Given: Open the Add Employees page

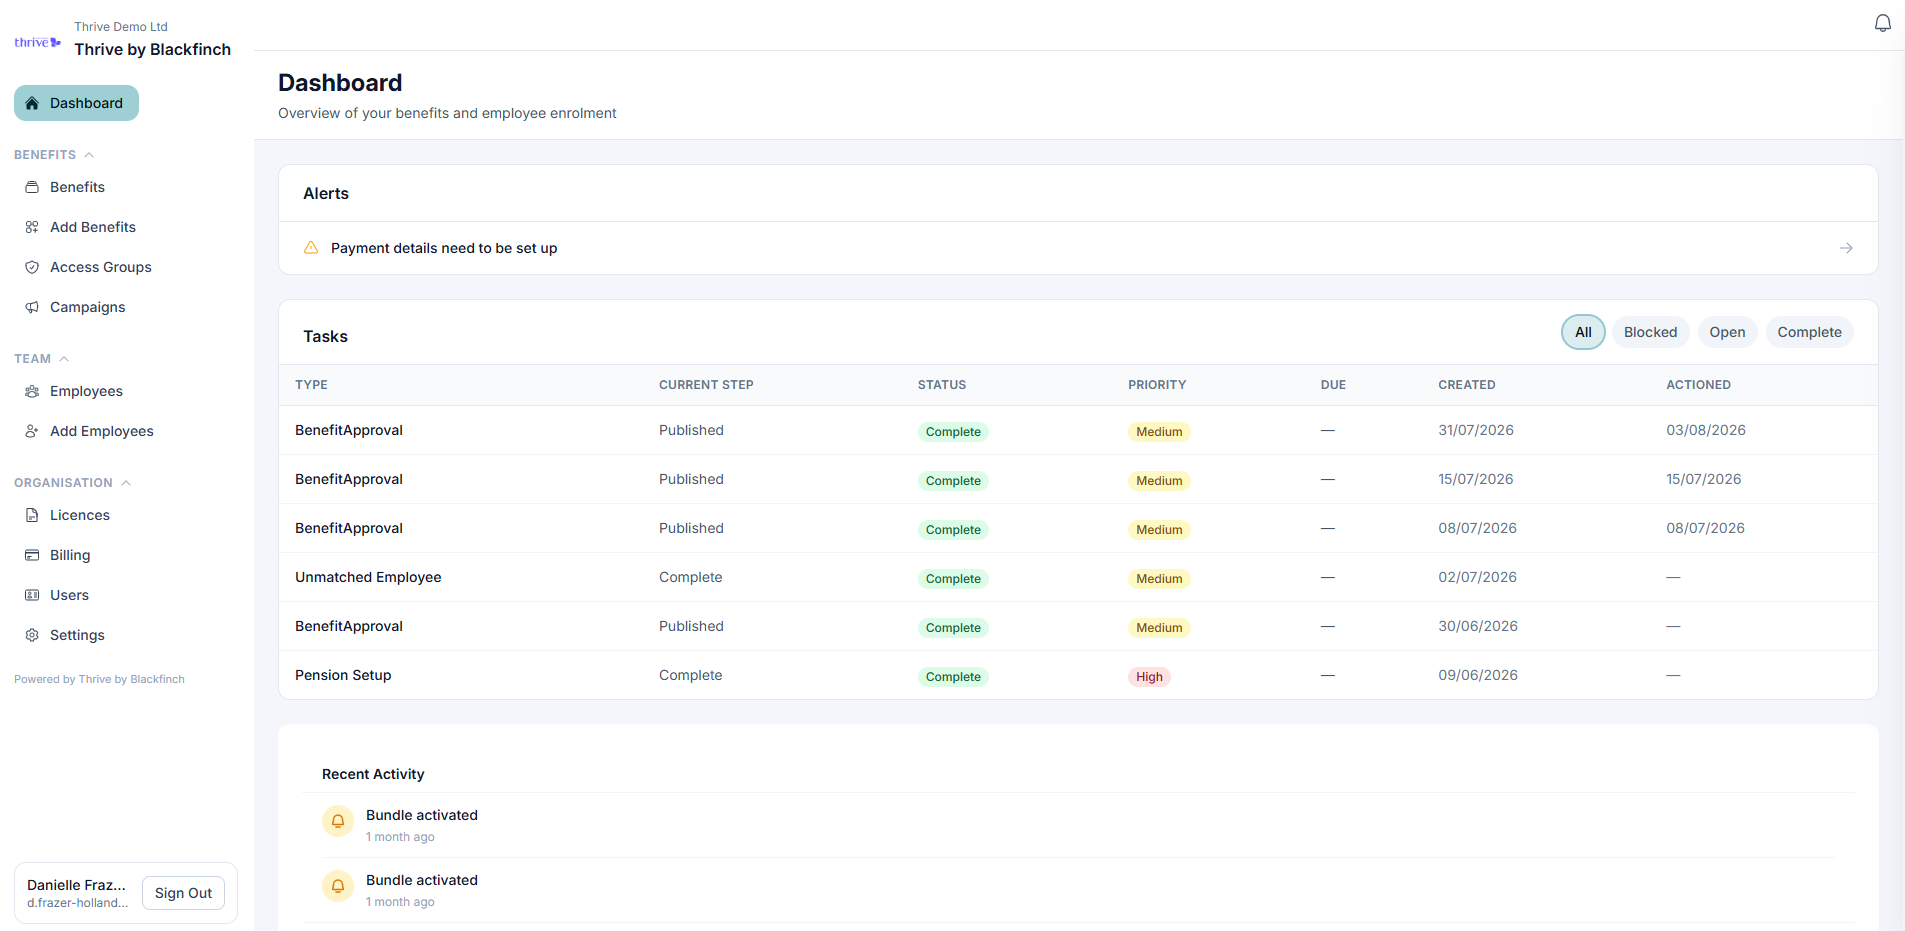Looking at the screenshot, I should click(x=102, y=431).
